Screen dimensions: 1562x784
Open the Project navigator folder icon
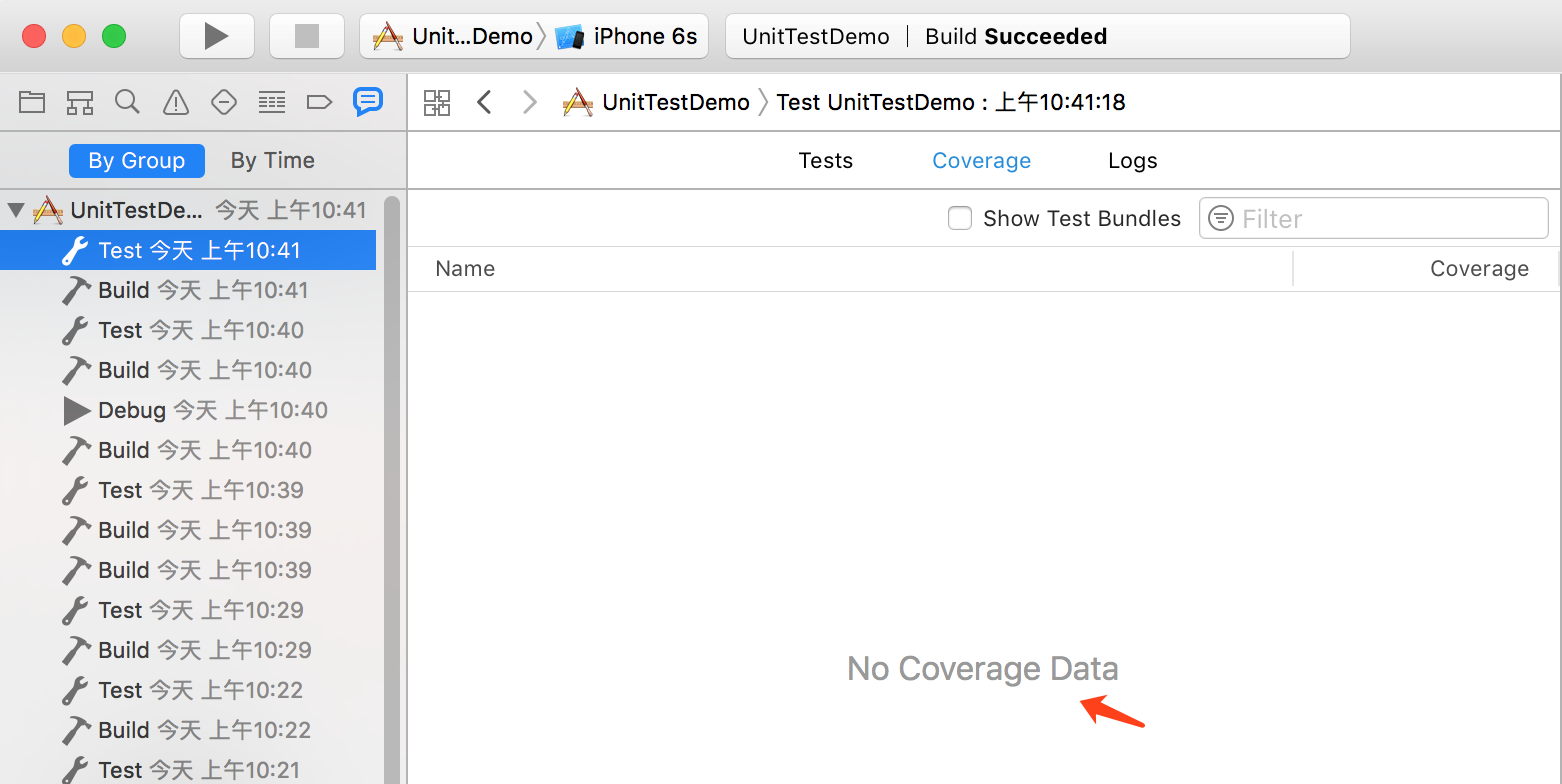32,101
